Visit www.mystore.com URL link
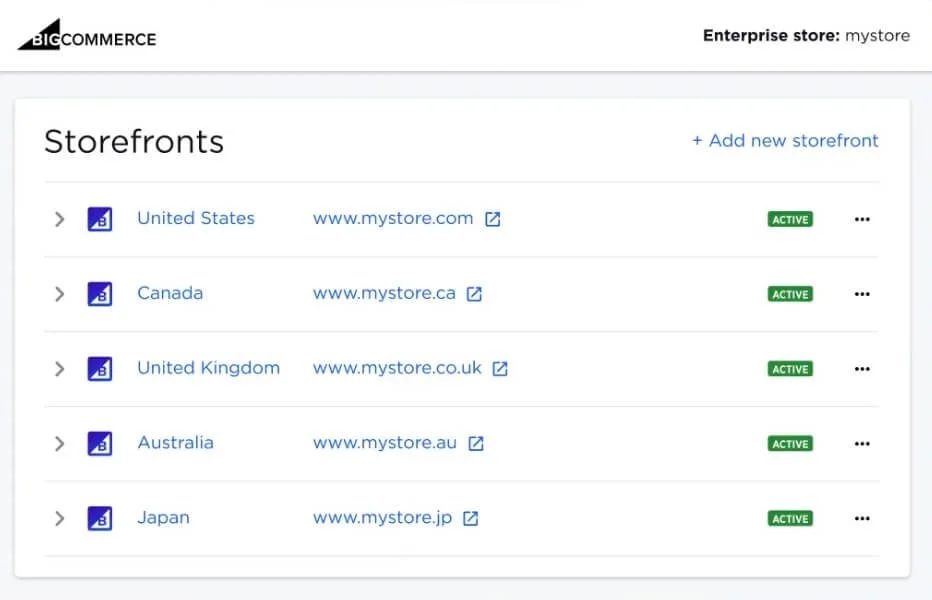 pos(393,219)
